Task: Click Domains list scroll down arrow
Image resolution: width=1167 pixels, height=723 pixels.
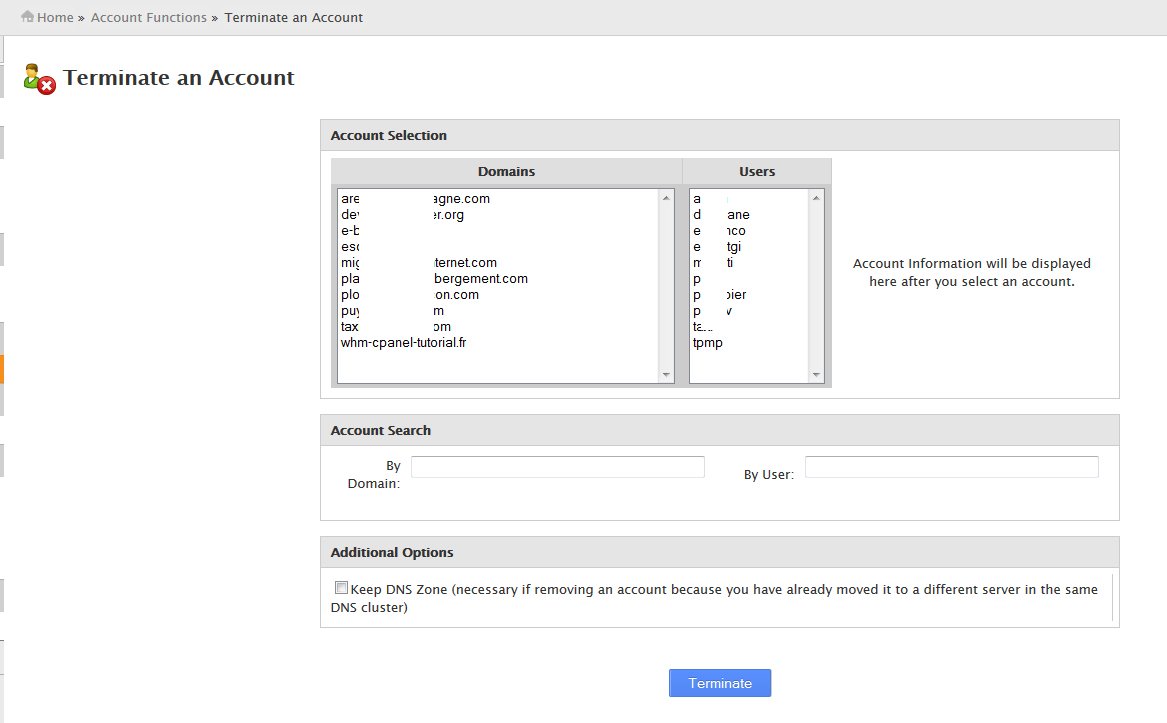Action: [666, 375]
